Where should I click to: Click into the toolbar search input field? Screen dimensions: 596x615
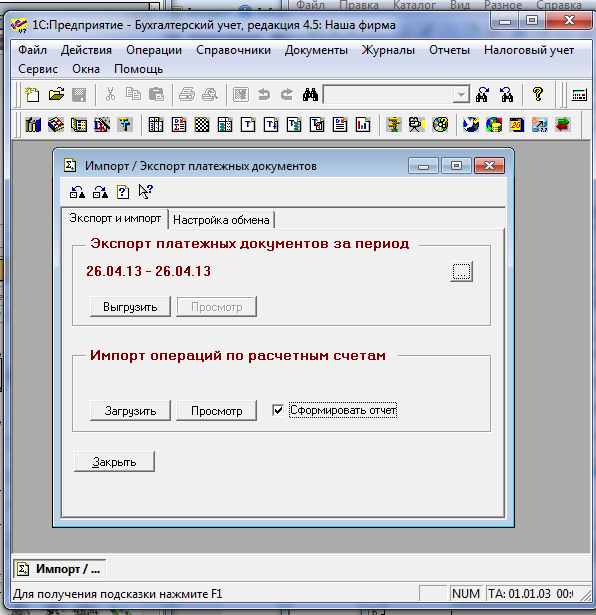[388, 95]
